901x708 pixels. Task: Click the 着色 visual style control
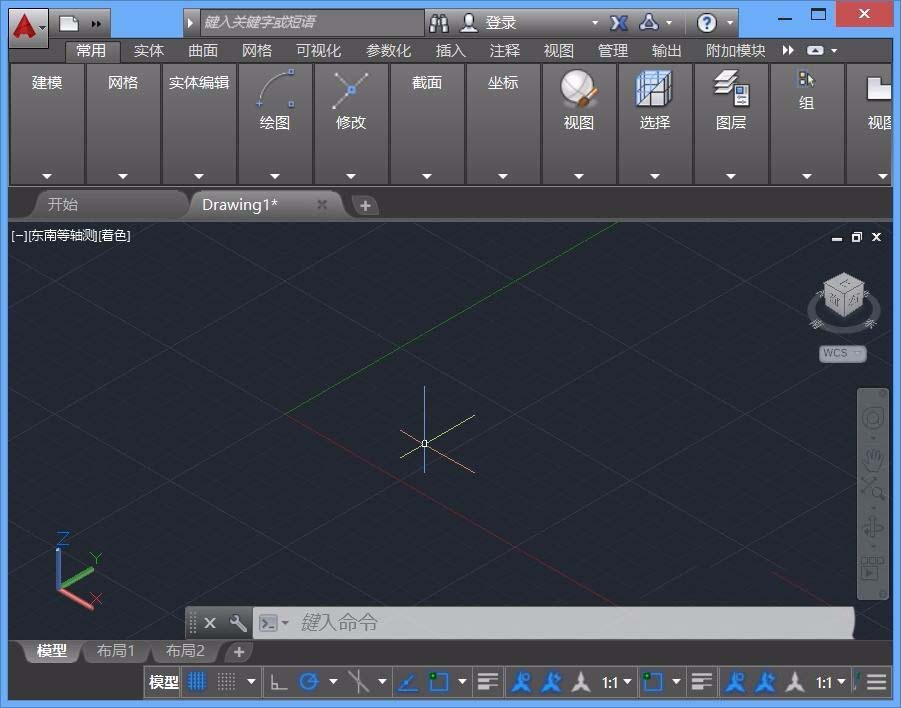(x=114, y=235)
